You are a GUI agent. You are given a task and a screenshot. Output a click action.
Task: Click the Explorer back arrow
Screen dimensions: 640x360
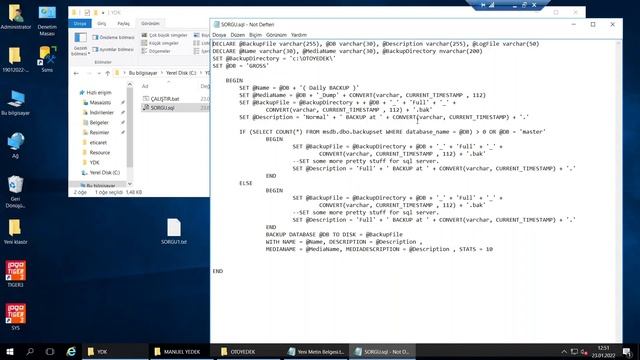click(x=76, y=73)
